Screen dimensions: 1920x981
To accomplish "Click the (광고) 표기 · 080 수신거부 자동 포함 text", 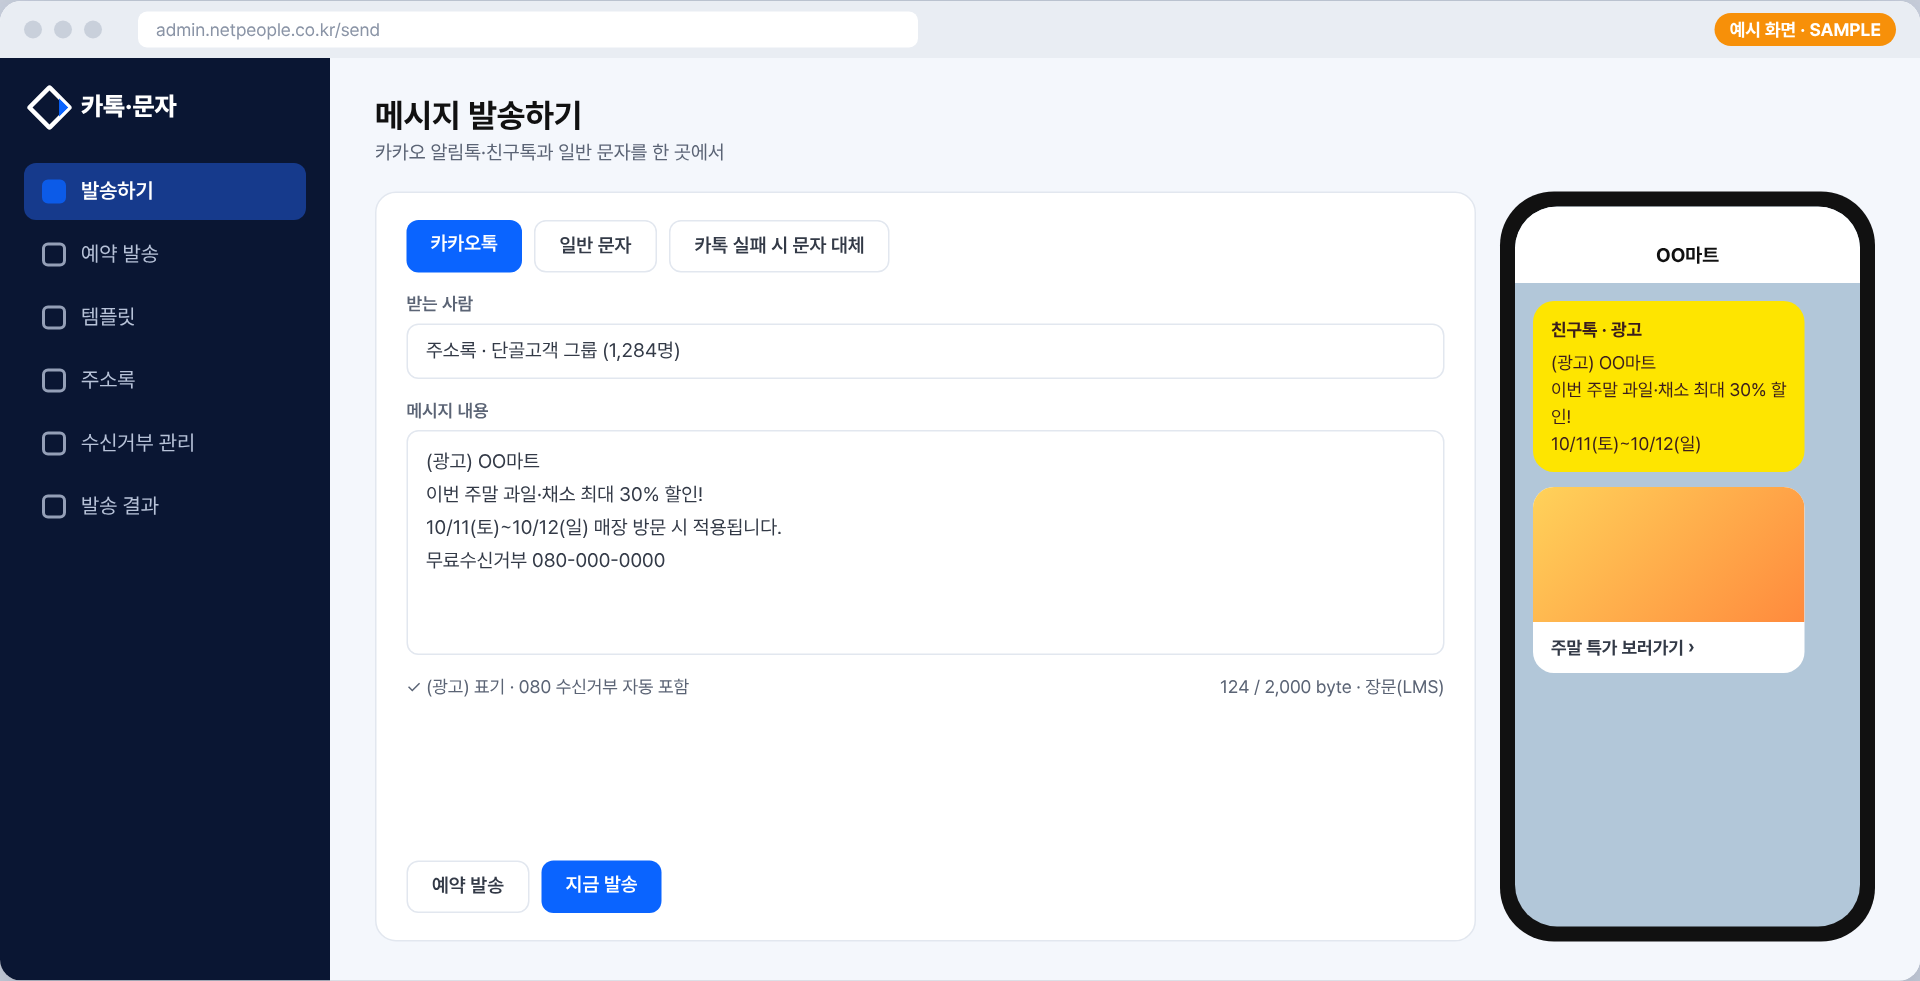I will click(x=558, y=687).
